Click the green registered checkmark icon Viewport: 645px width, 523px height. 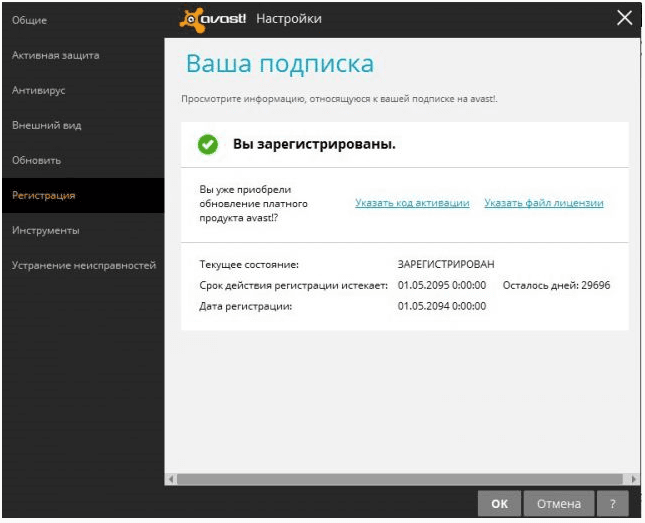208,144
